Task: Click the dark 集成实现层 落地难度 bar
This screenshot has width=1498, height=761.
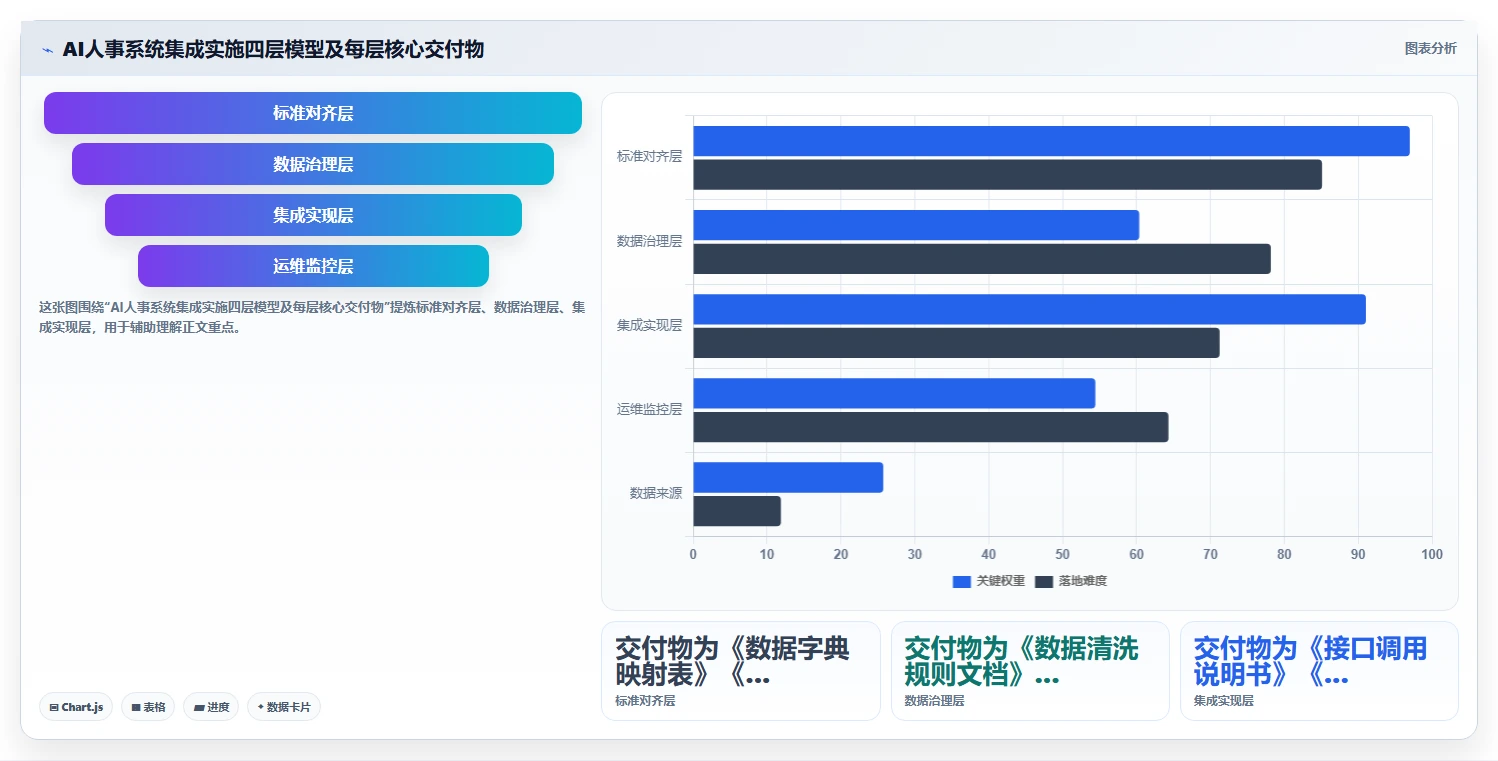Action: tap(956, 343)
